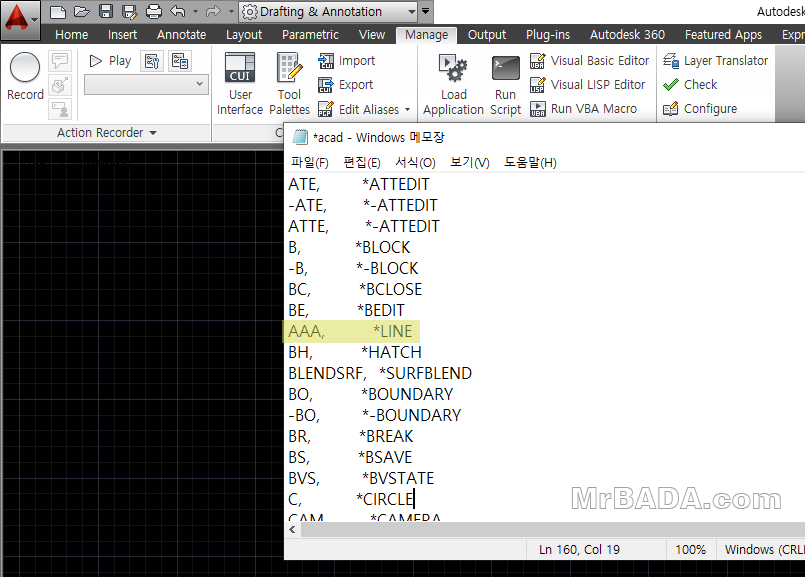Click the Plot printer icon
The width and height of the screenshot is (805, 577).
154,11
